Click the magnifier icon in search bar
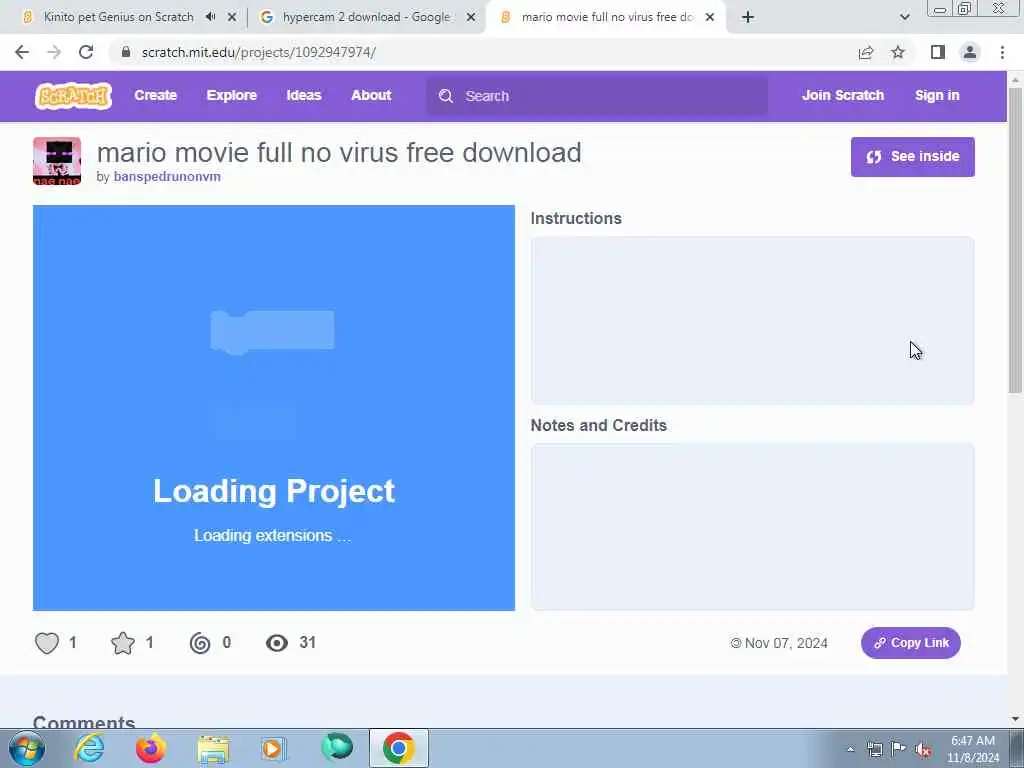This screenshot has height=768, width=1024. coord(446,96)
